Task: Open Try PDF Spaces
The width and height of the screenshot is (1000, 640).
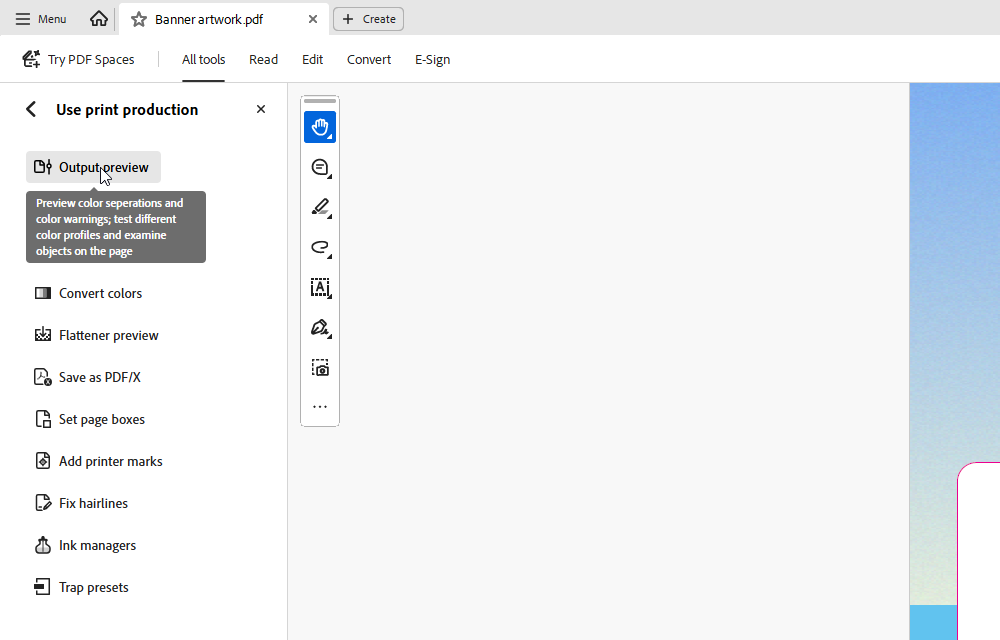Action: (78, 59)
